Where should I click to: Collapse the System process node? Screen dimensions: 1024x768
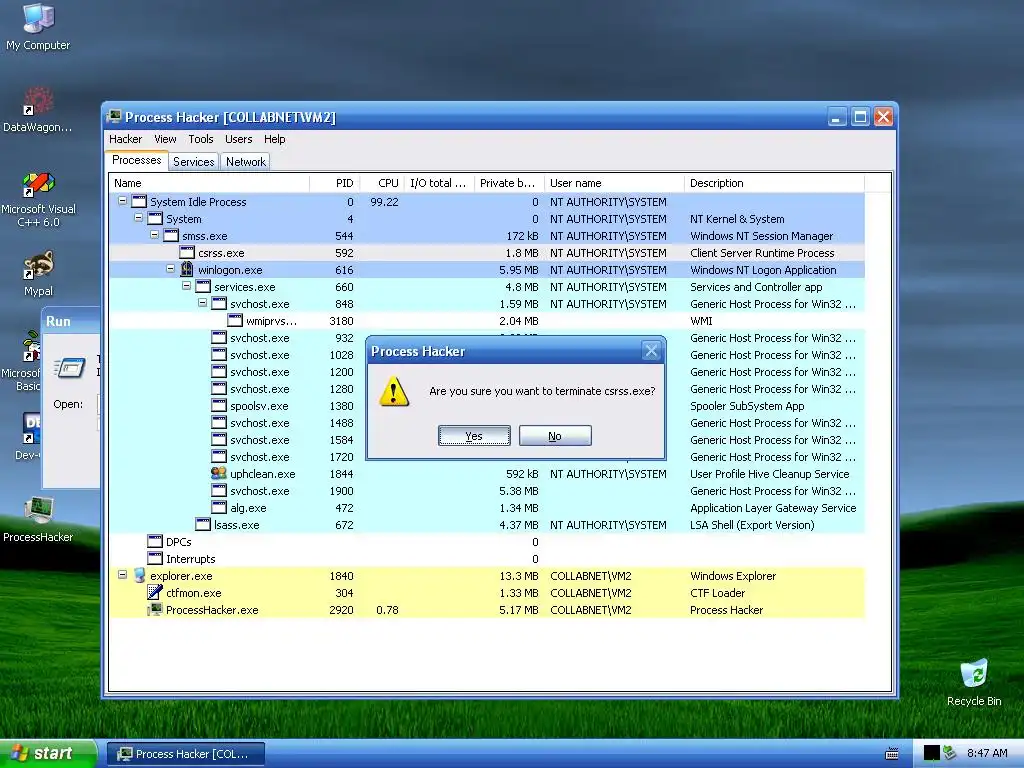point(138,218)
